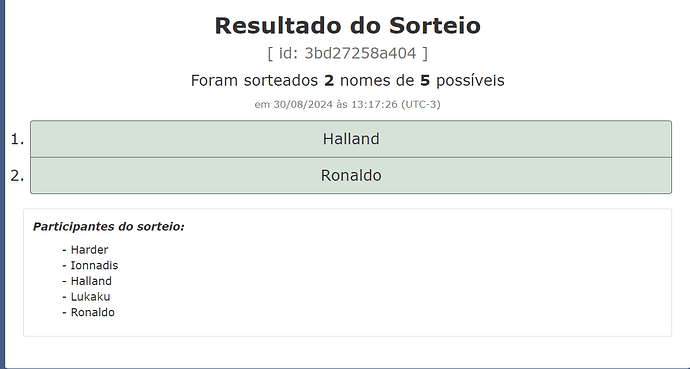Screen dimensions: 690x369
Task: Click the bold number 2 in summary
Action: click(x=329, y=81)
